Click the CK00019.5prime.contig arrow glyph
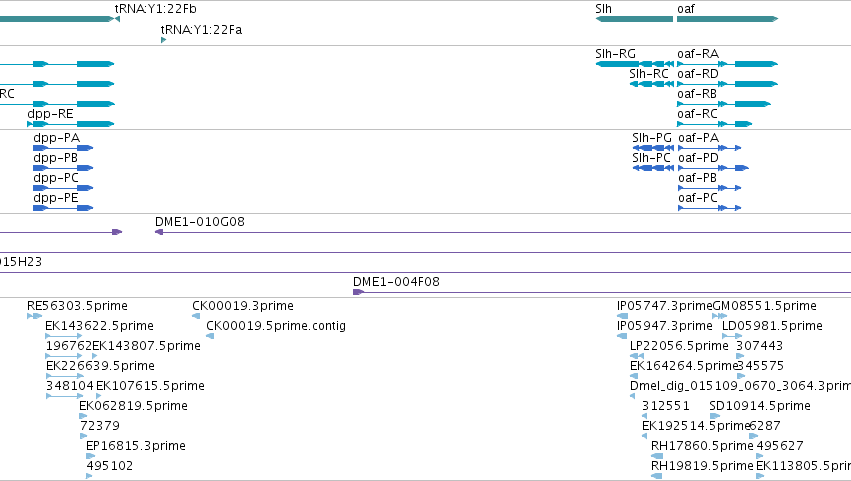The height and width of the screenshot is (481, 851). (210, 337)
